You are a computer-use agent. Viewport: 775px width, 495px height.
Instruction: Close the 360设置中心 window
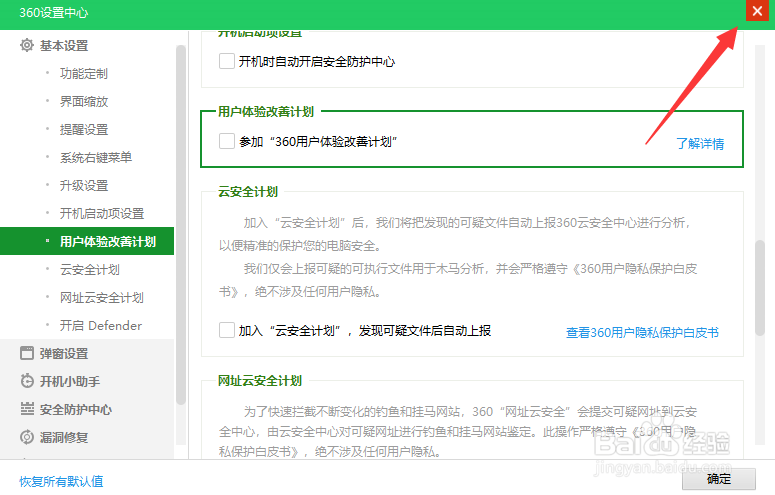[757, 11]
